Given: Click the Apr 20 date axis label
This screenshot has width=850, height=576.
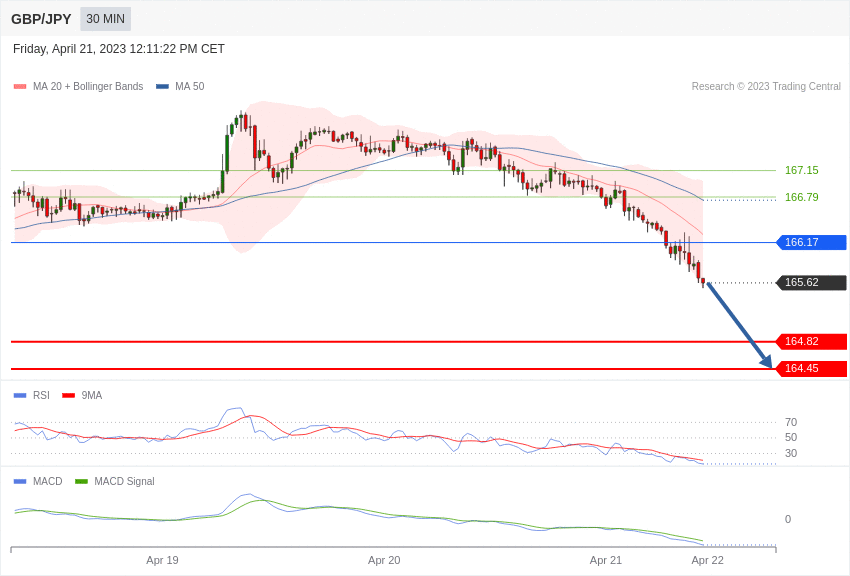Looking at the screenshot, I should click(x=384, y=560).
